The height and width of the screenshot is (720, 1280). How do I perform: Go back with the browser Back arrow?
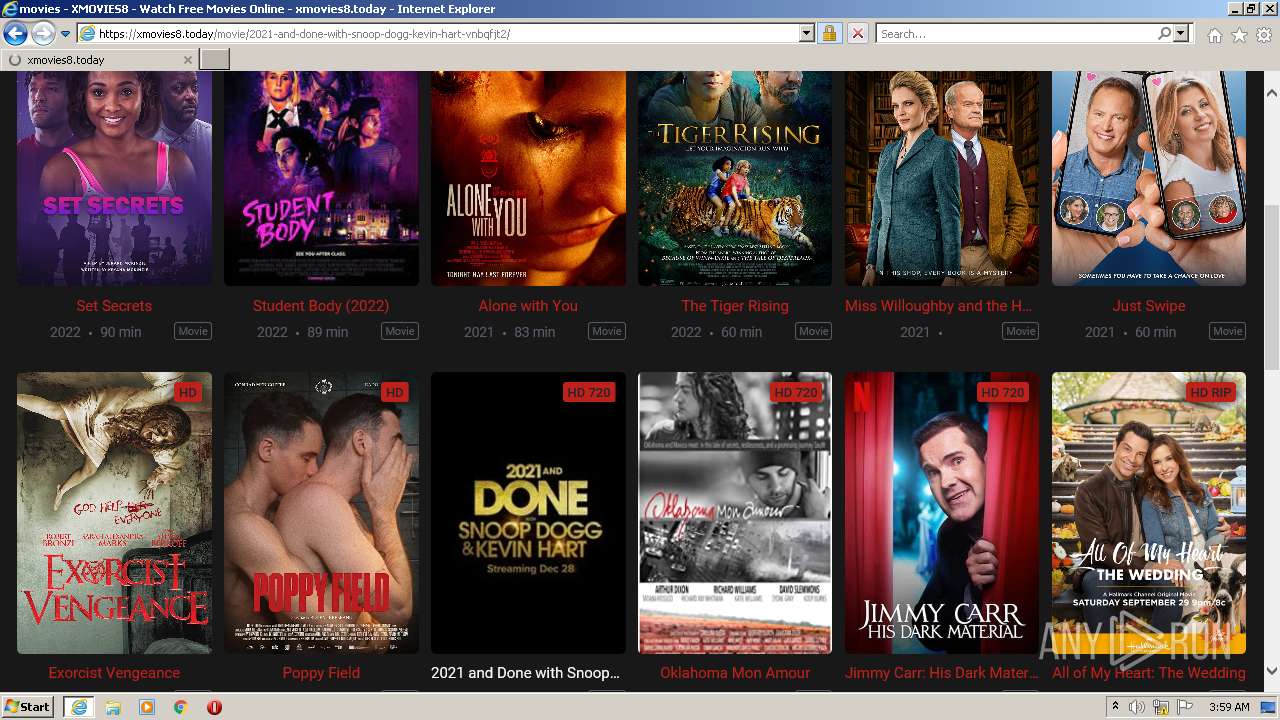point(15,34)
